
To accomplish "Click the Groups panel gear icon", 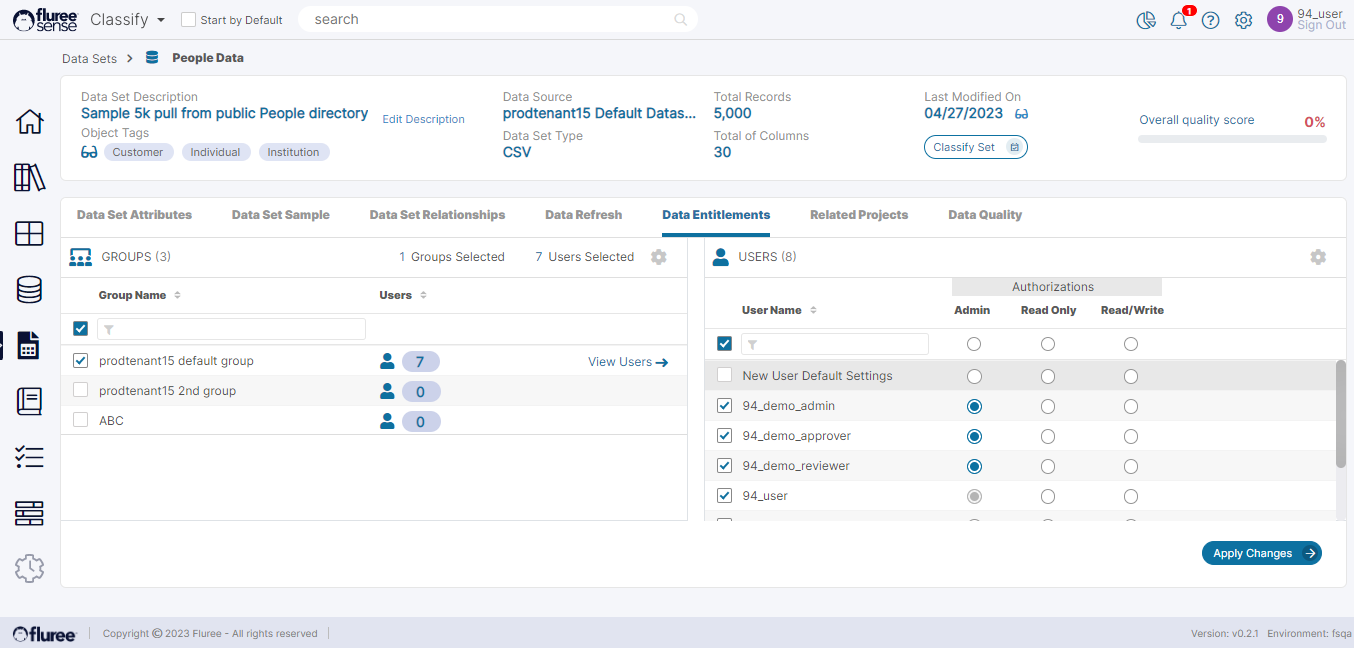I will click(658, 257).
